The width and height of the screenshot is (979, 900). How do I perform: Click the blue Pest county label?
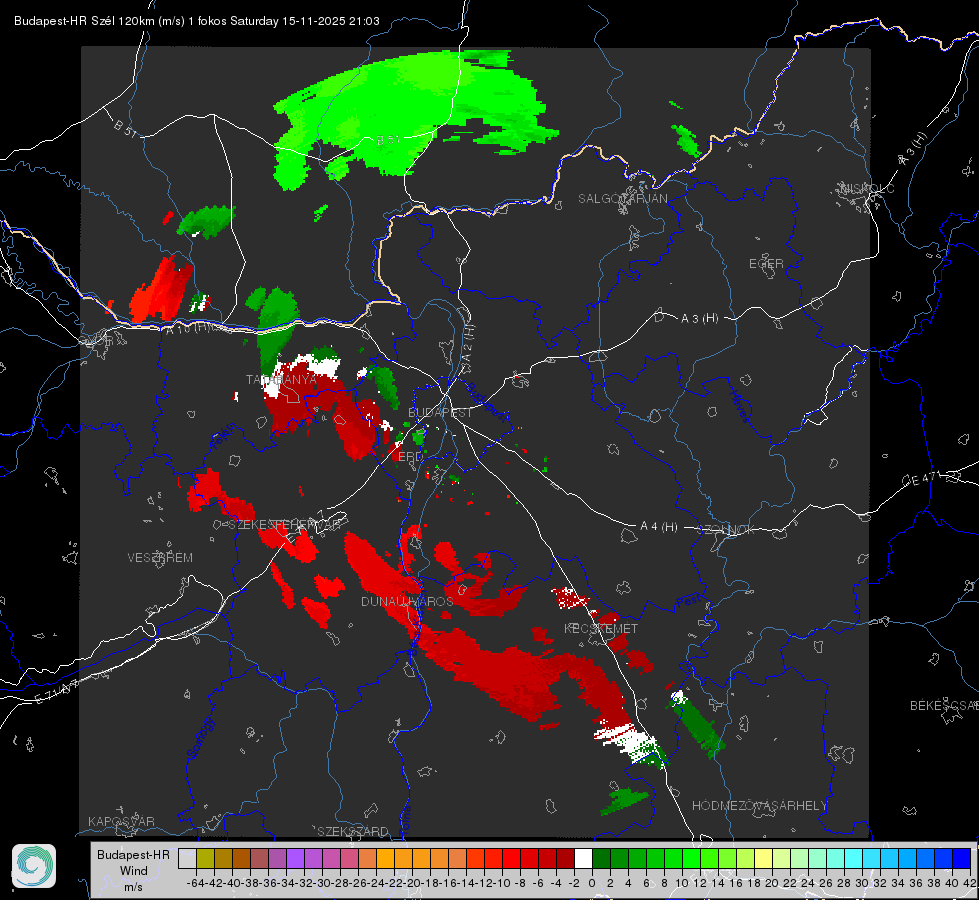point(689,602)
